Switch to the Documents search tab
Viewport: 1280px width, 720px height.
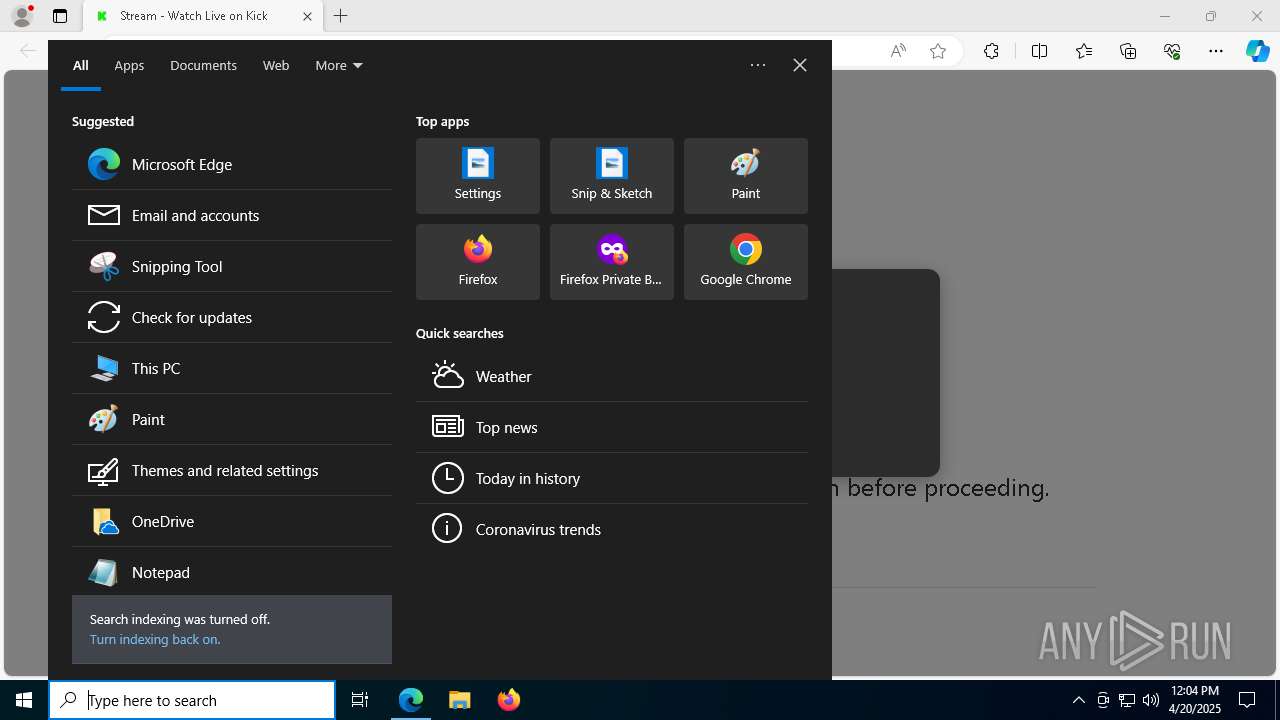(203, 65)
